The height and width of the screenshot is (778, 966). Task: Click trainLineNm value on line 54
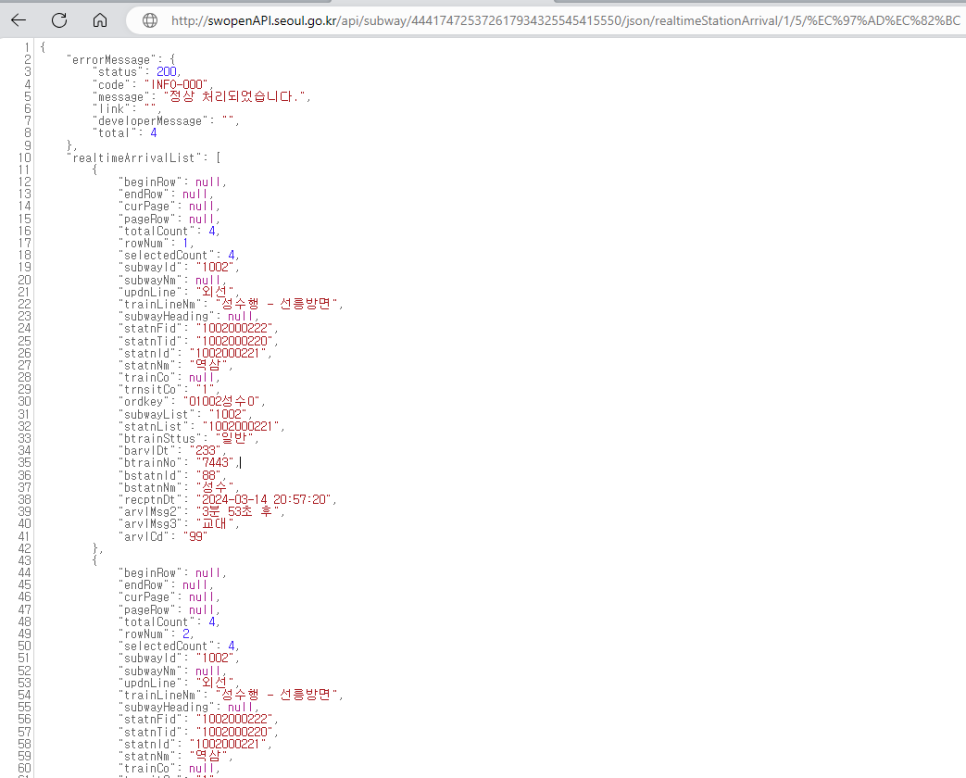277,695
